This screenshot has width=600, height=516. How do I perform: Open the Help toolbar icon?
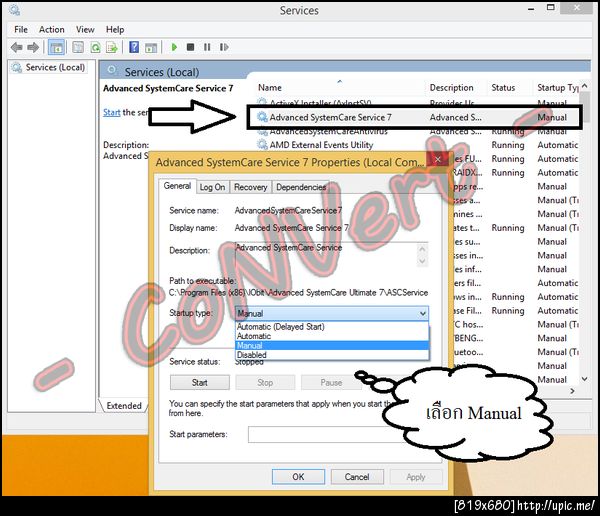point(134,47)
